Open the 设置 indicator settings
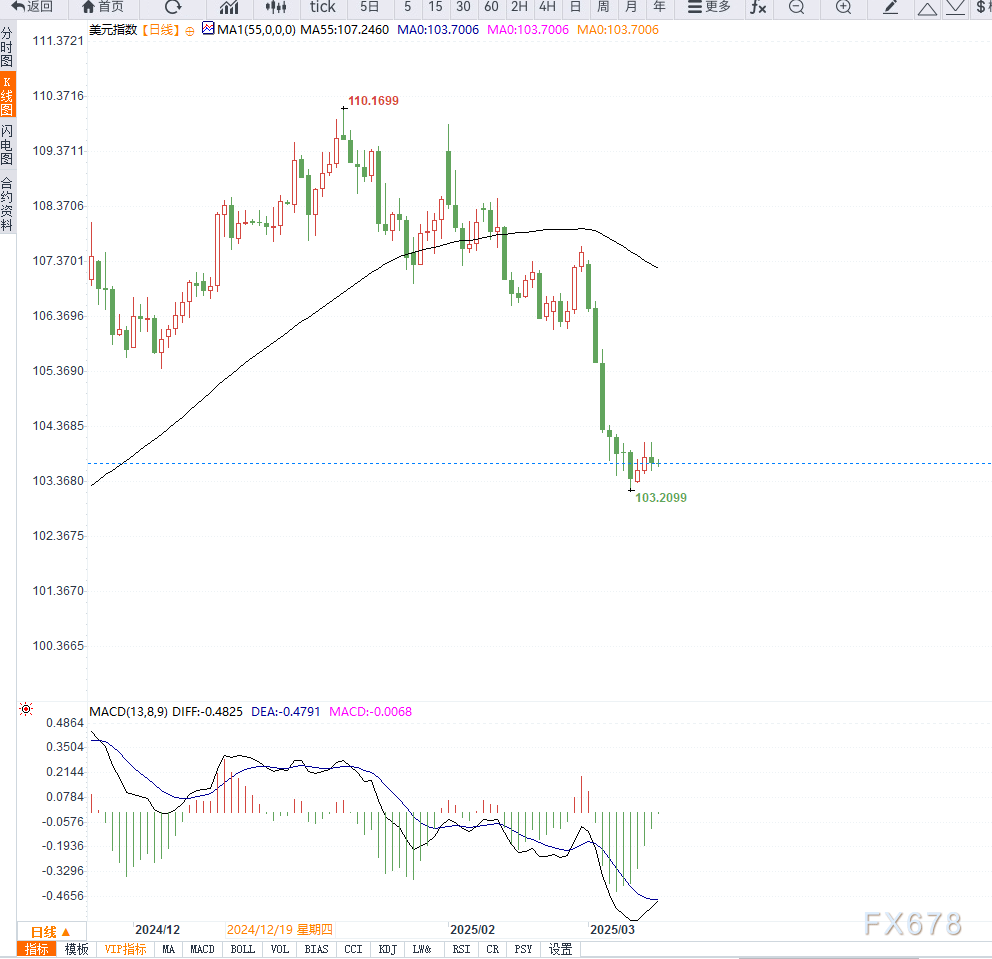Screen dimensions: 992x959 (560, 949)
